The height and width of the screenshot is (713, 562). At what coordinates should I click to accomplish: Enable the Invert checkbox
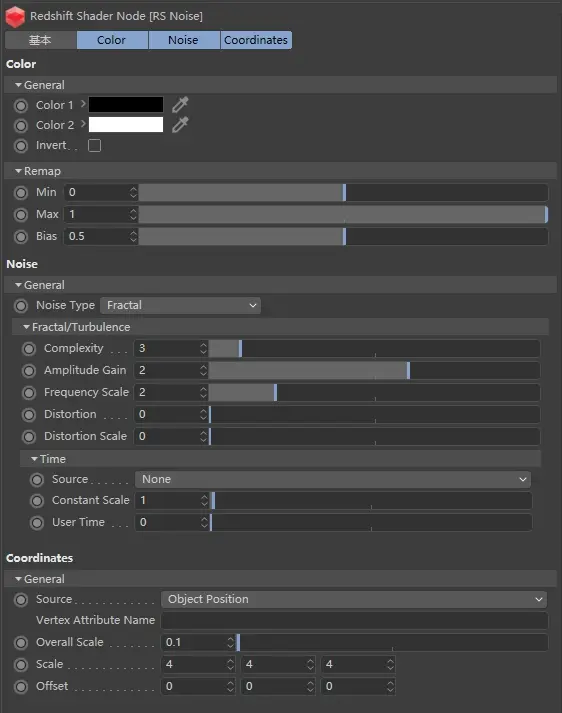tap(95, 146)
